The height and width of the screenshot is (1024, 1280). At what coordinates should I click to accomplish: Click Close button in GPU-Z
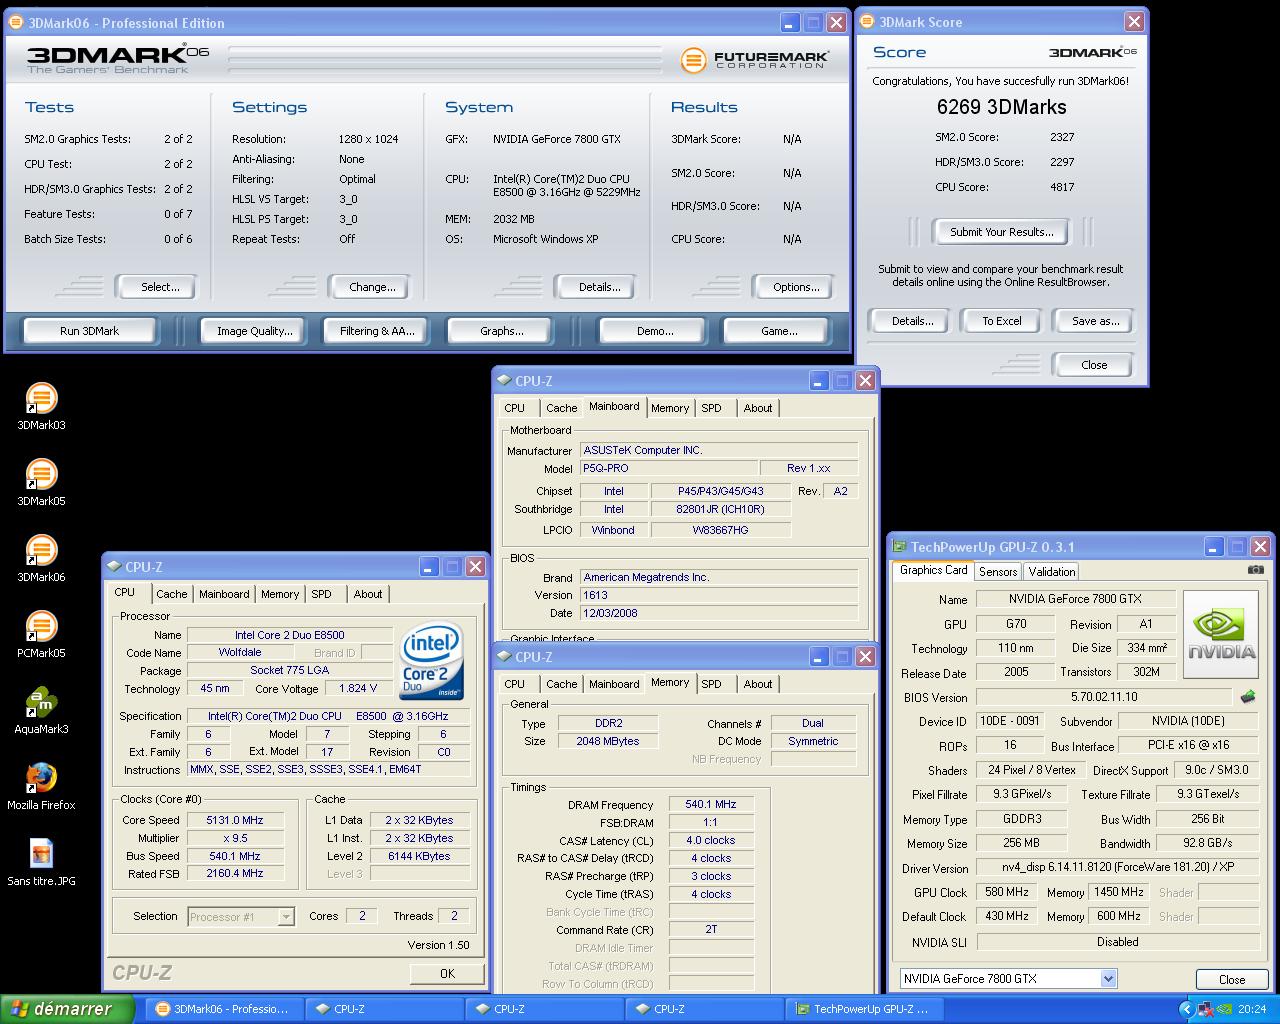(x=1232, y=979)
